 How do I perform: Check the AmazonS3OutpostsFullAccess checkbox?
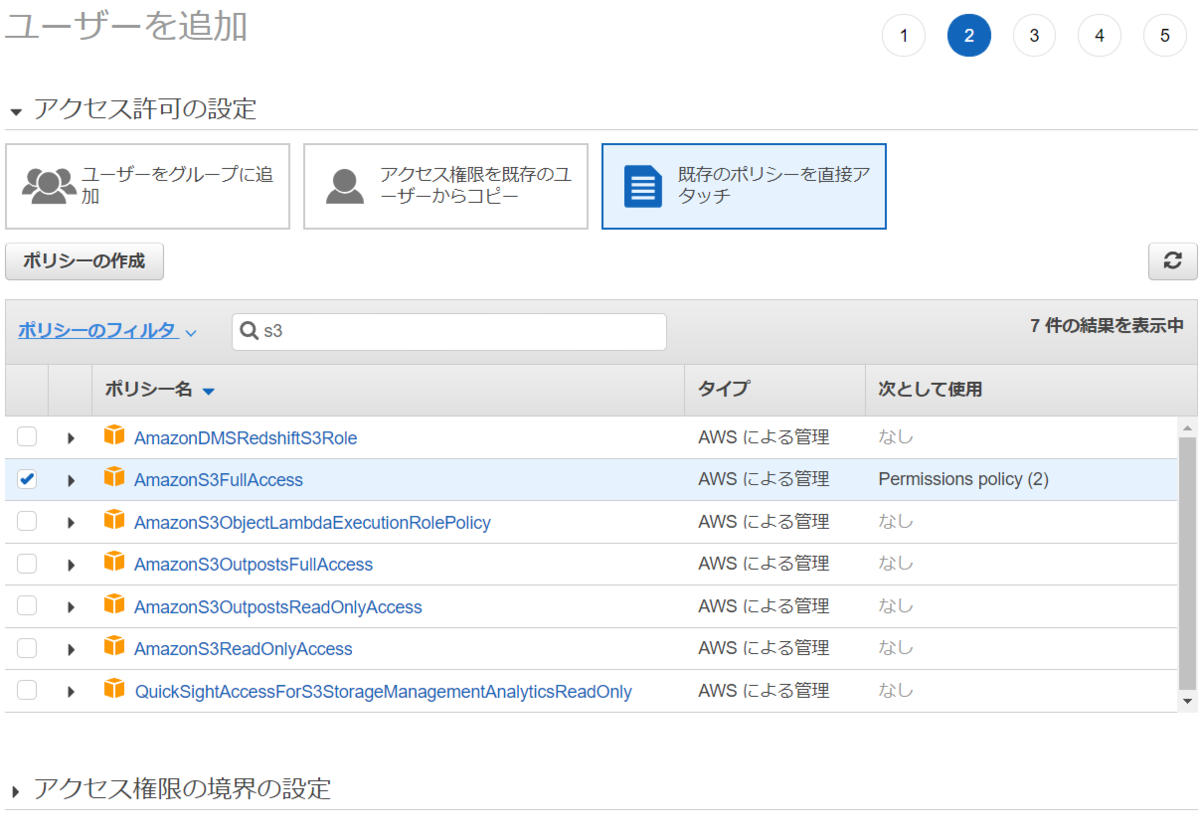(27, 564)
